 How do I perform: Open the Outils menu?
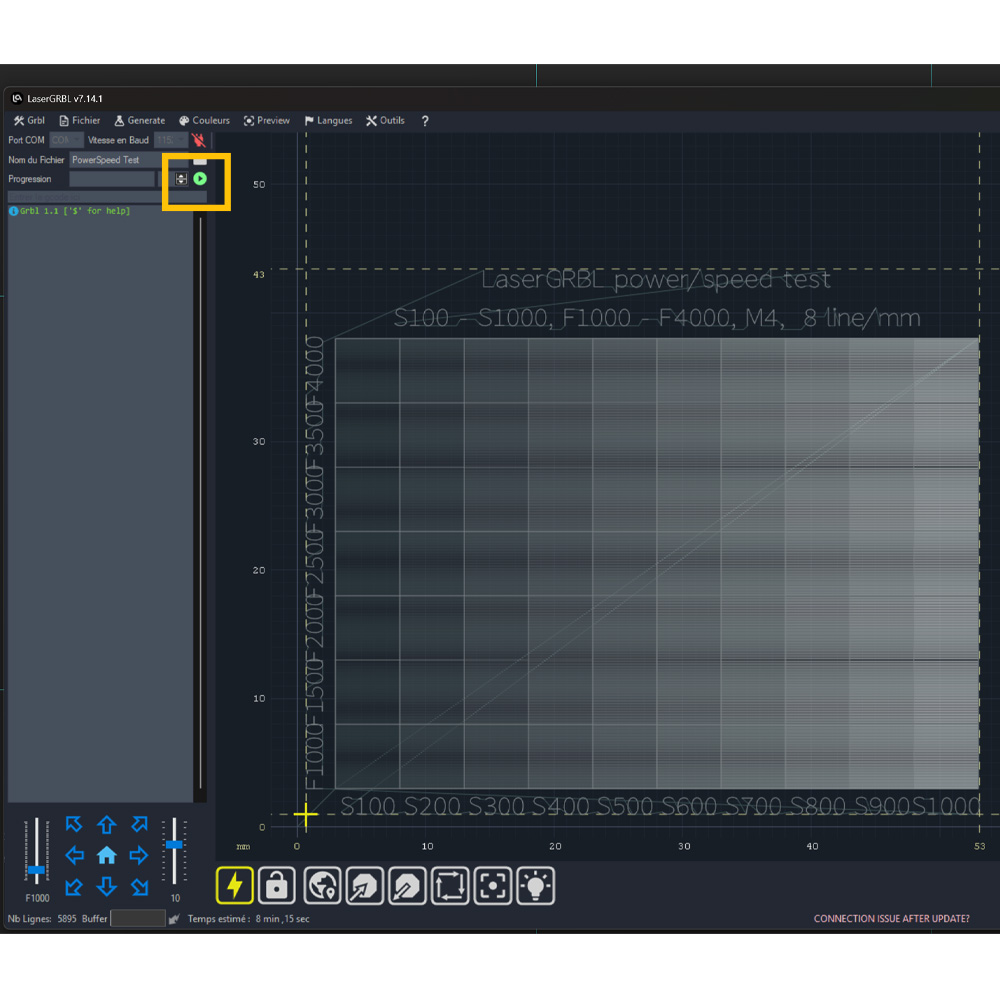click(385, 121)
